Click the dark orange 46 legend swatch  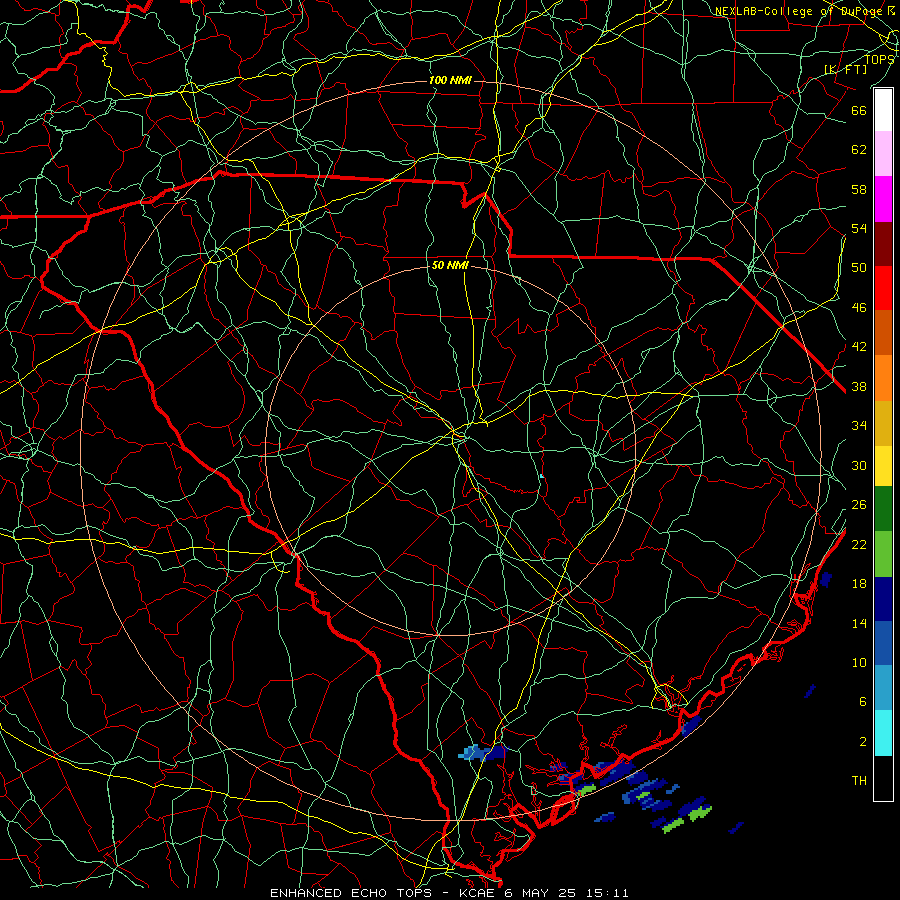pos(884,332)
